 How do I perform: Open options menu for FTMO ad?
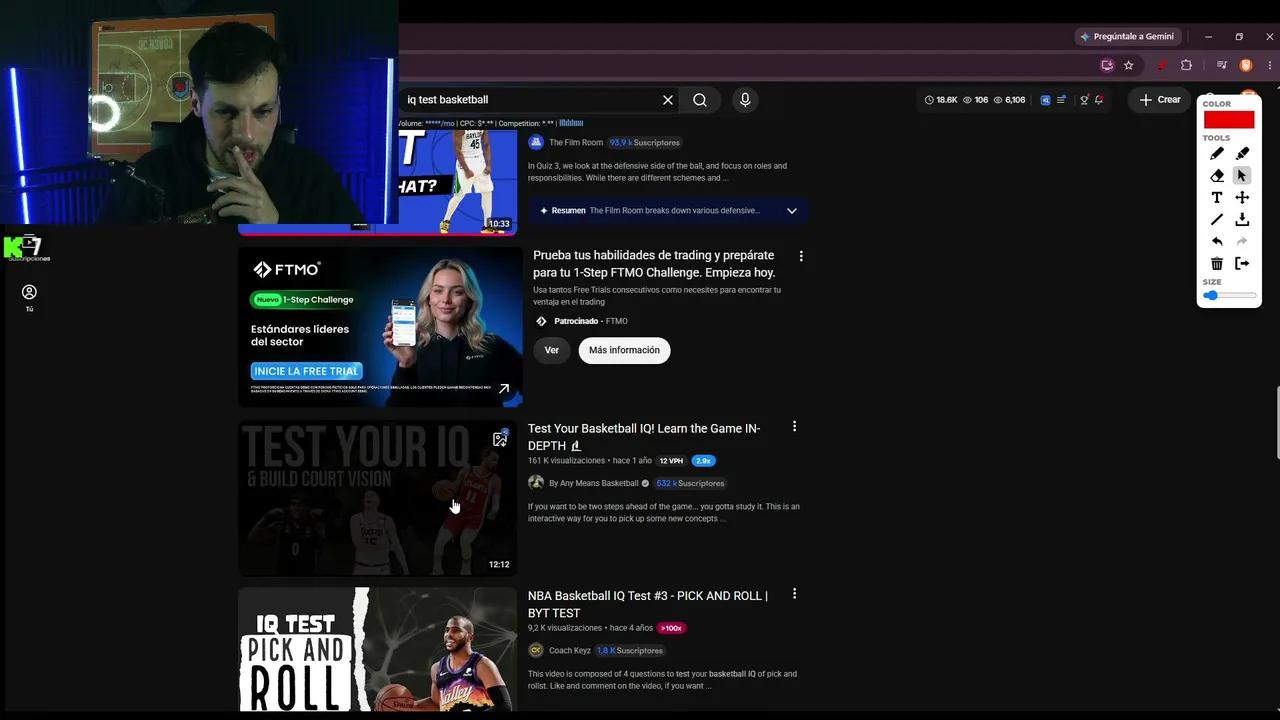[x=801, y=256]
